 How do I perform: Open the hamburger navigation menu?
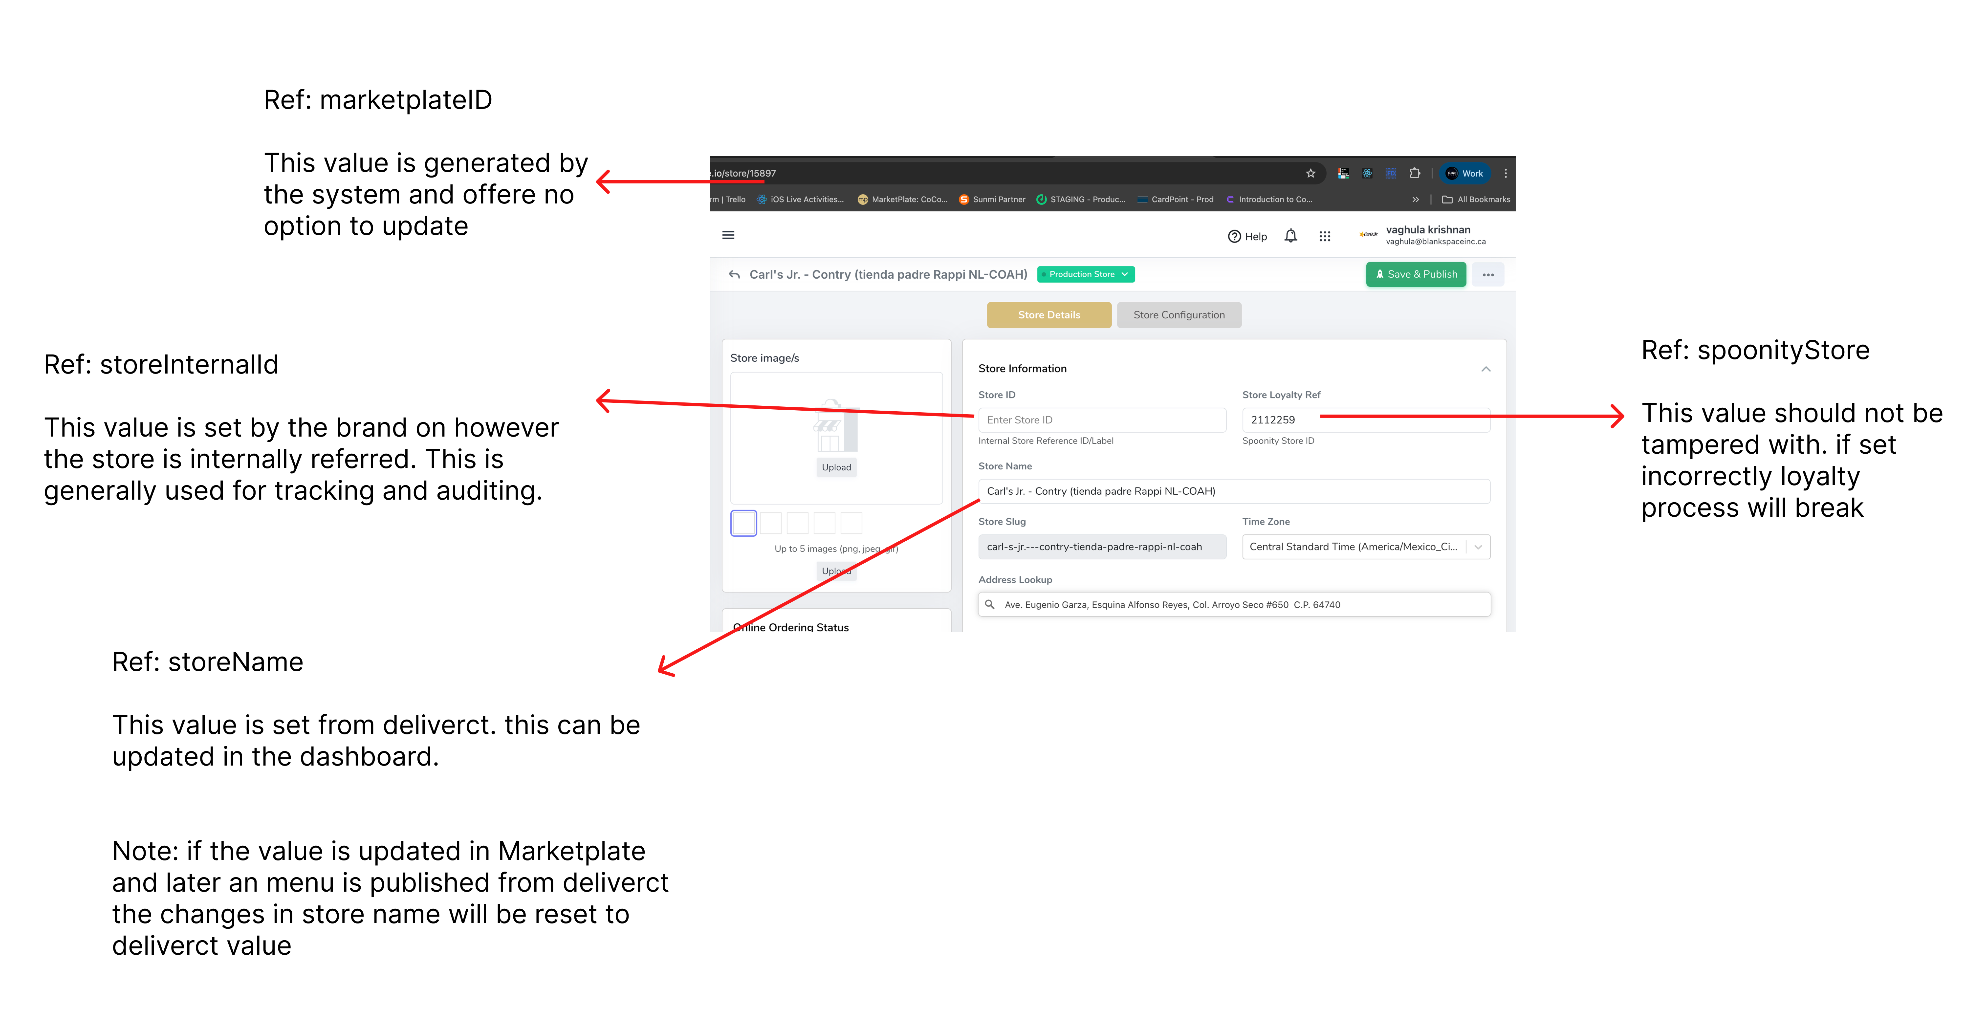728,235
